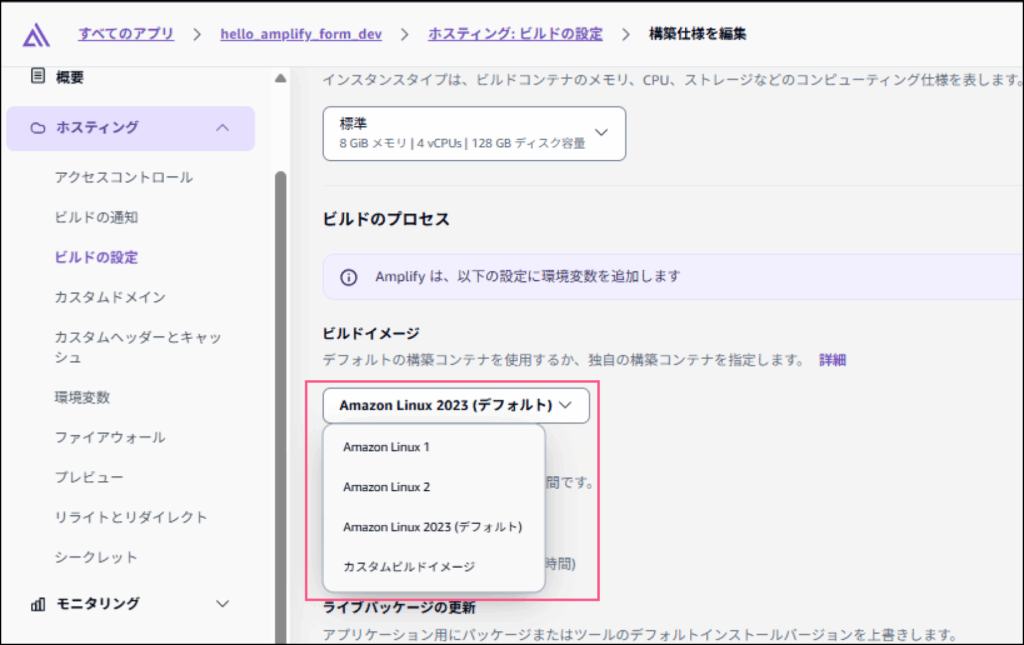Toggle the Amazon Linux 2023 build image dropdown
The width and height of the screenshot is (1024, 645).
point(455,406)
